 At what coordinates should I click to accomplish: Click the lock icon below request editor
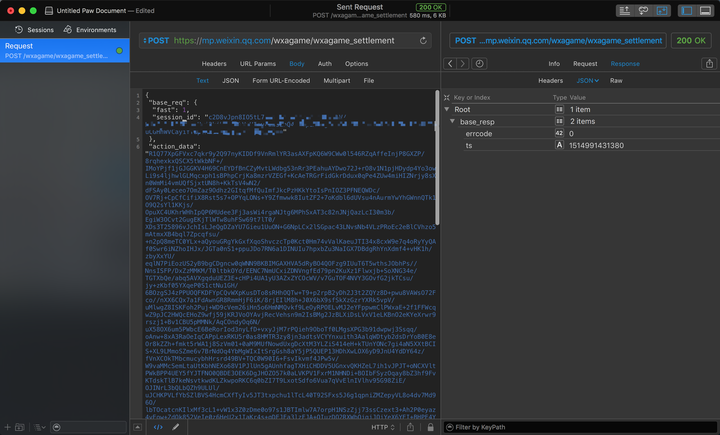tap(430, 427)
